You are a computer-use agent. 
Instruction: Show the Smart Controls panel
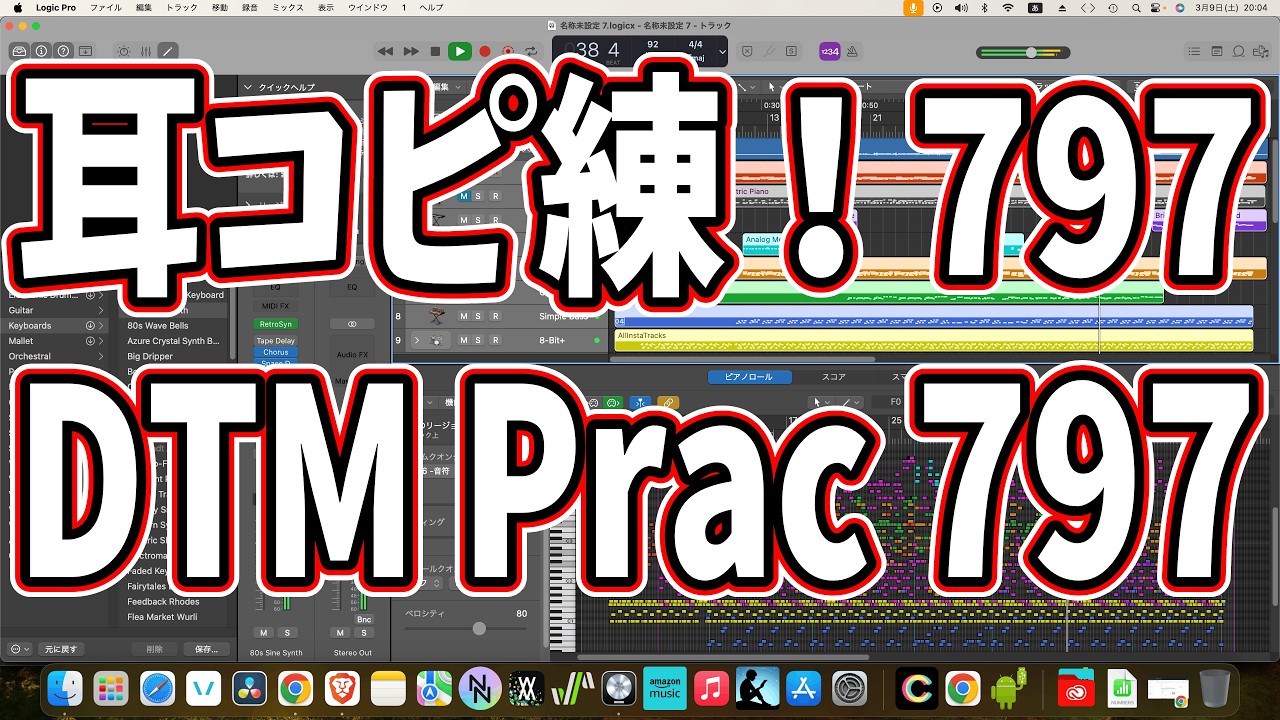click(x=123, y=51)
